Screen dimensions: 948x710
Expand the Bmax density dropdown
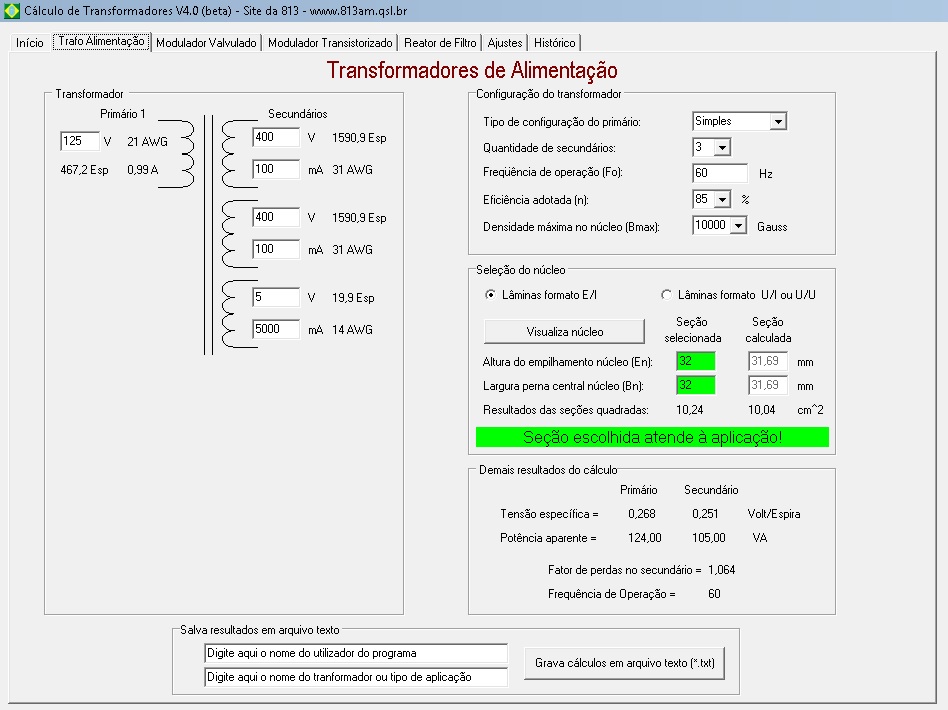coord(738,226)
